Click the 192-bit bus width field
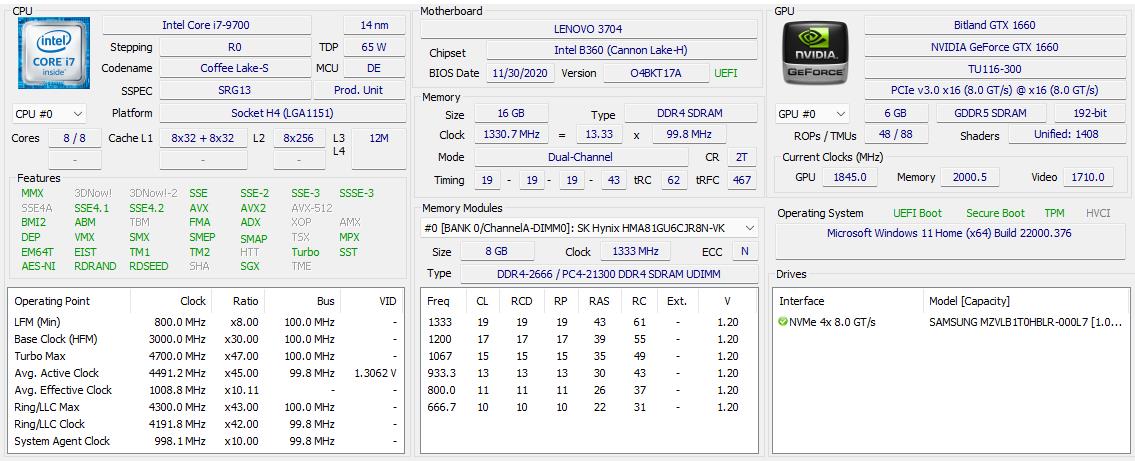 pyautogui.click(x=1089, y=114)
